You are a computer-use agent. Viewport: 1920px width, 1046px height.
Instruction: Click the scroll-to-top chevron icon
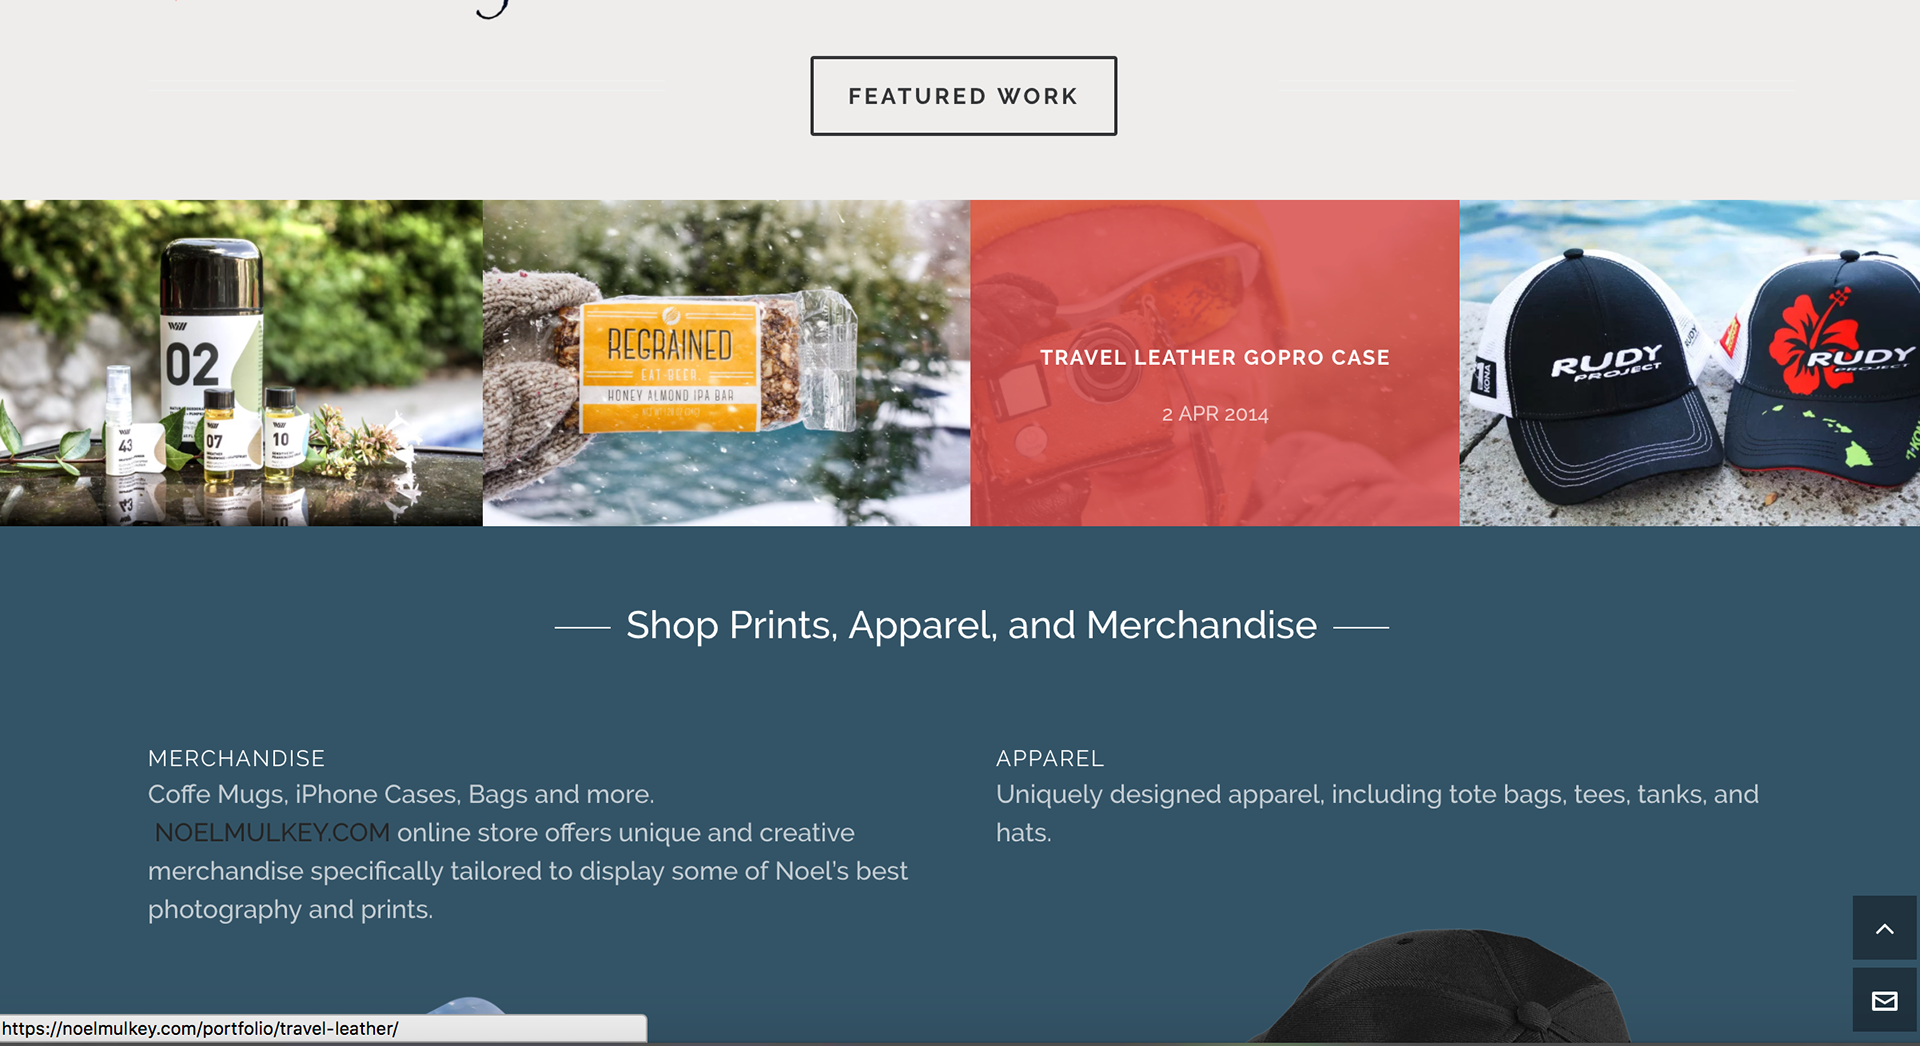coord(1884,928)
